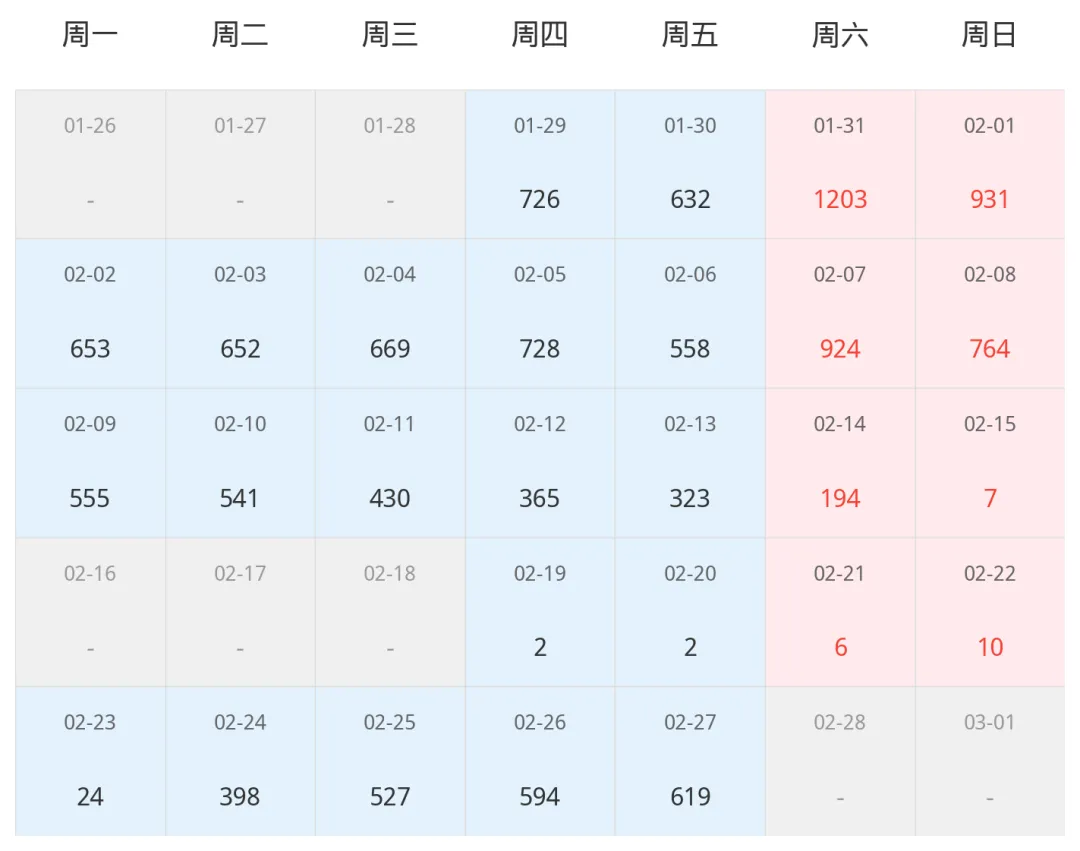Viewport: 1080px width, 851px height.
Task: Click the 02-19 cell showing 2
Action: 540,612
